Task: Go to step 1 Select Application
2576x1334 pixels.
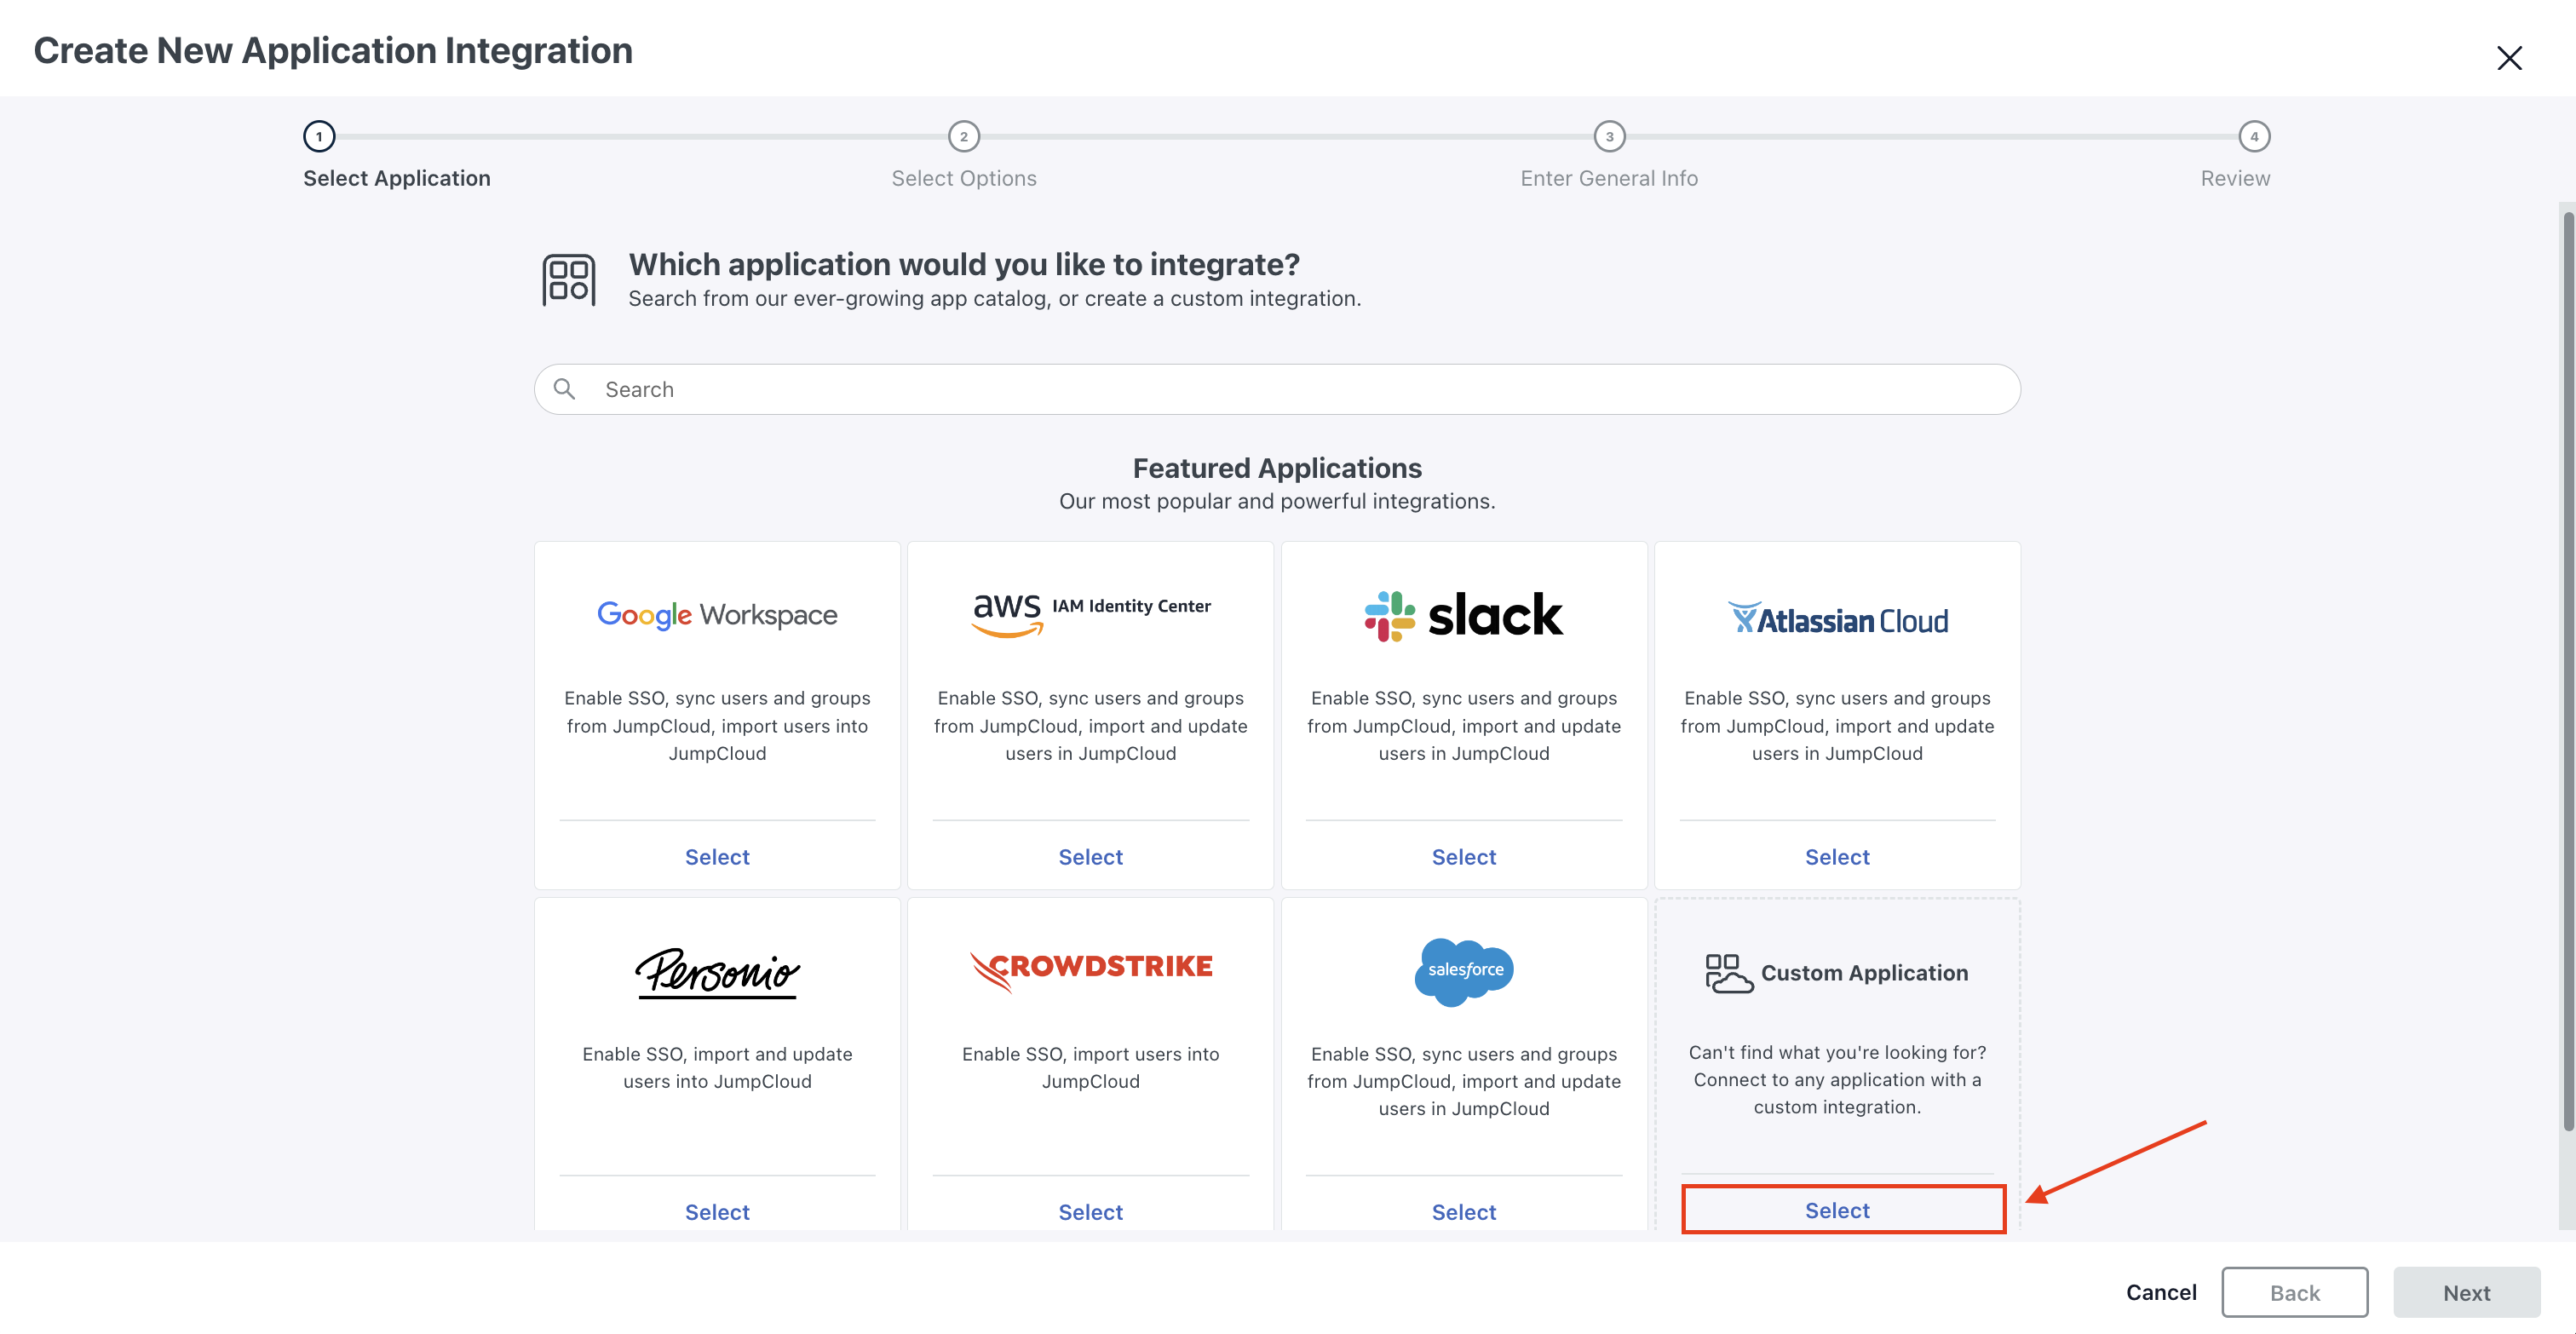Action: pyautogui.click(x=319, y=136)
